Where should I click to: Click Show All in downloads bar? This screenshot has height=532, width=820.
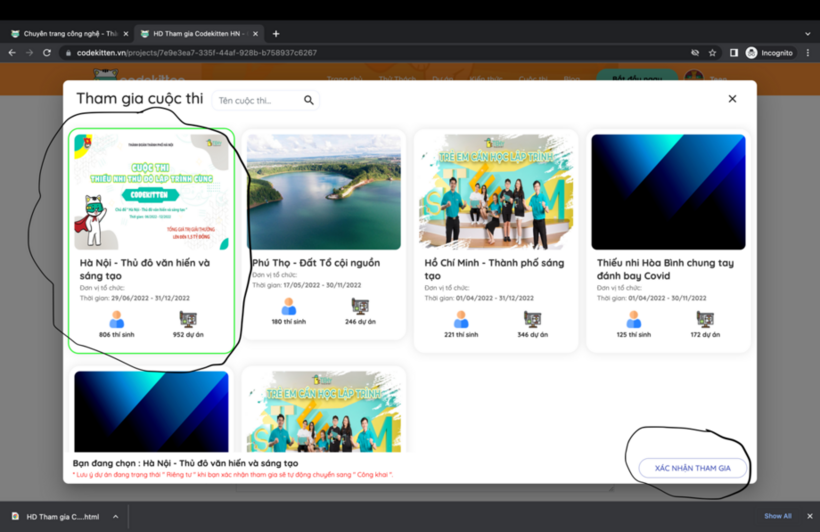(777, 517)
